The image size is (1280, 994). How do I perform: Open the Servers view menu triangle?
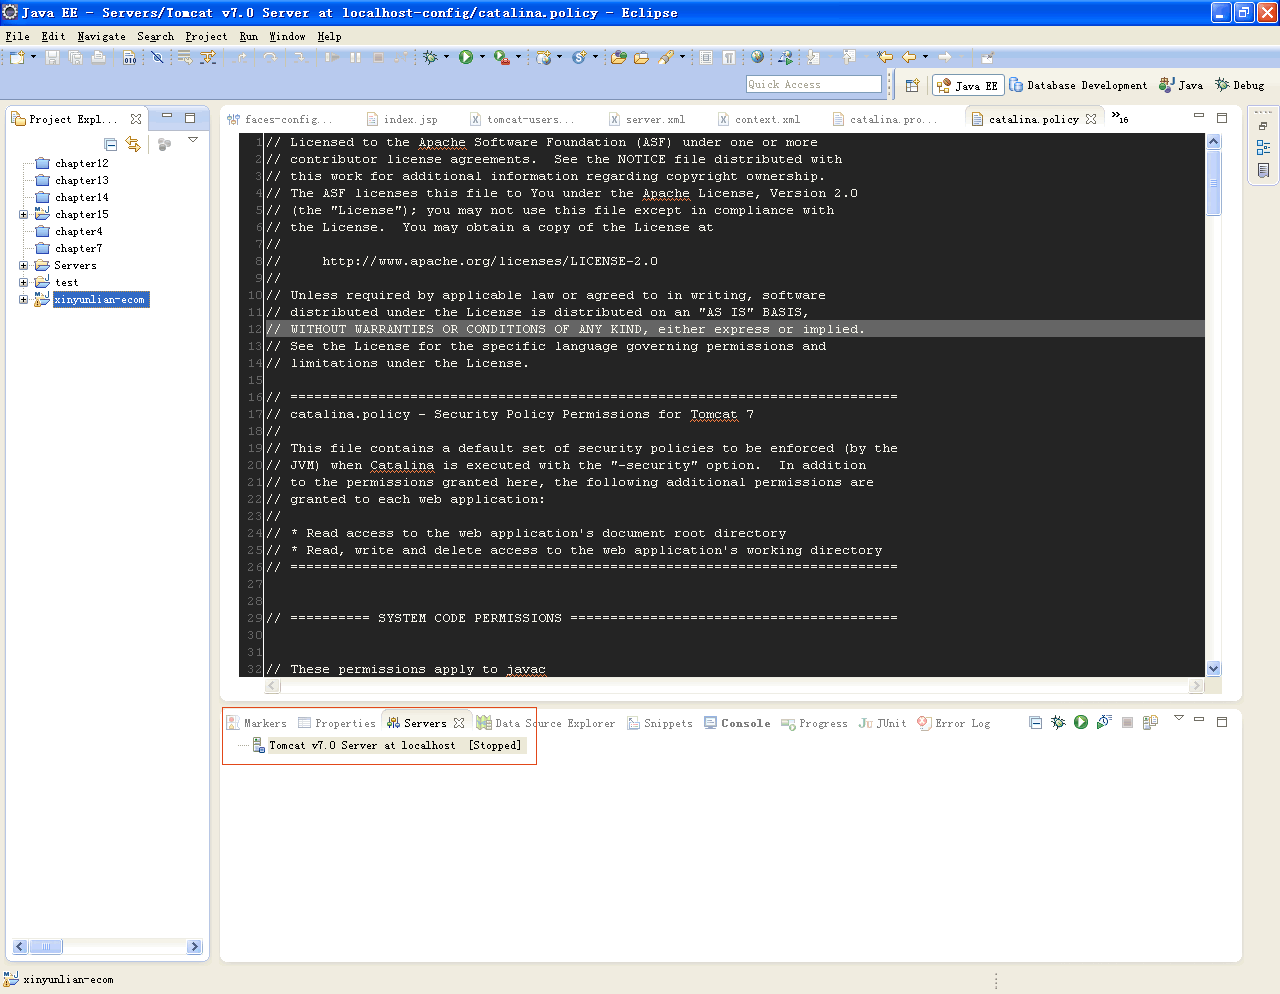[x=1178, y=718]
